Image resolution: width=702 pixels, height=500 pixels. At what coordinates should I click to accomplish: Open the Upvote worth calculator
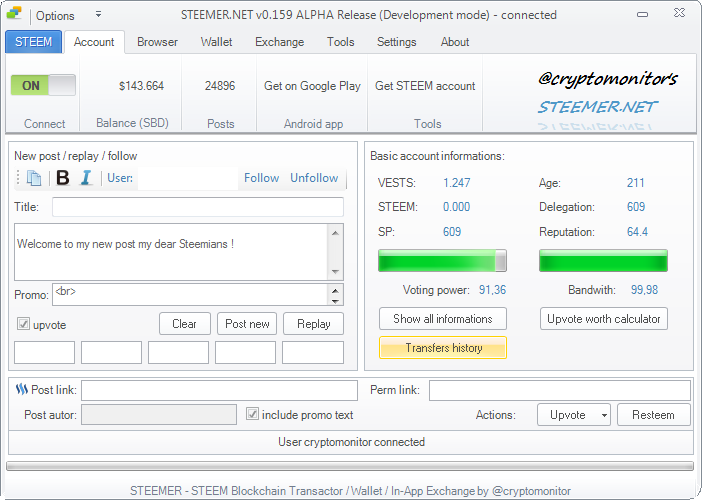click(x=604, y=319)
